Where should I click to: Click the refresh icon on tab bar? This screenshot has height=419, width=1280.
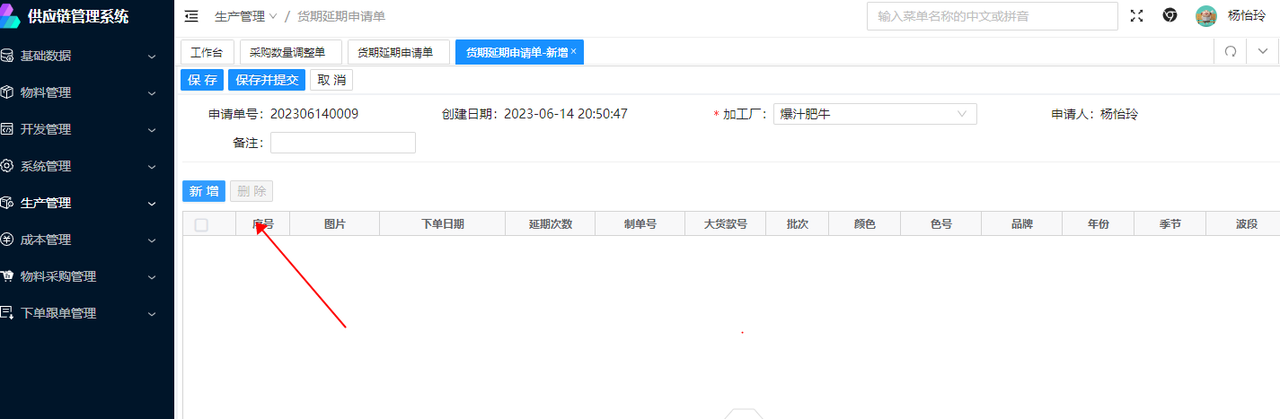1230,52
